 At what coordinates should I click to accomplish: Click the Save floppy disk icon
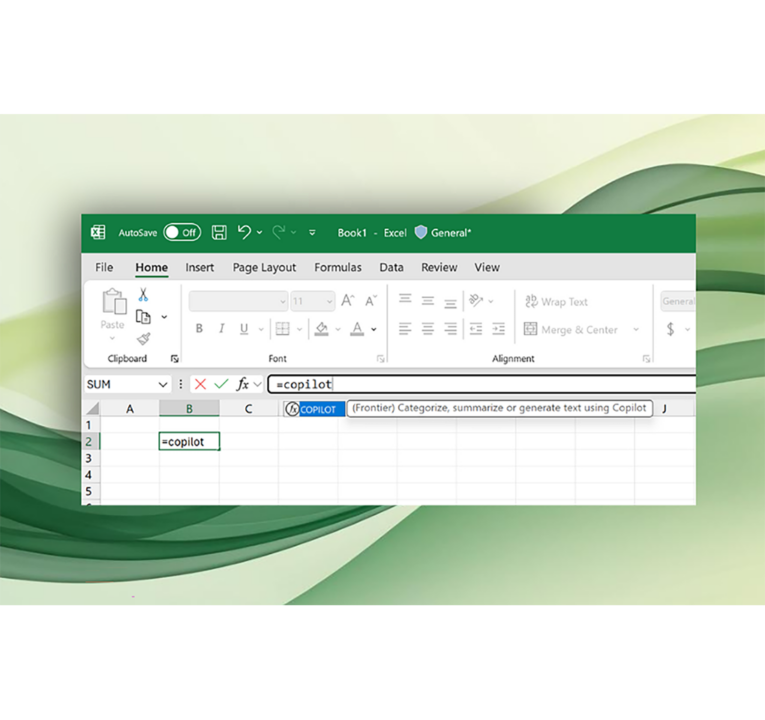(219, 232)
